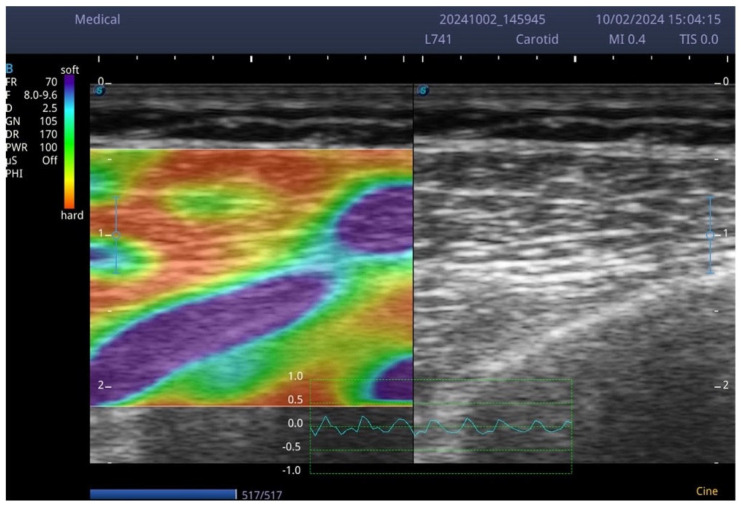Click the gain parameter GN 105
This screenshot has width=742, height=509.
point(31,121)
